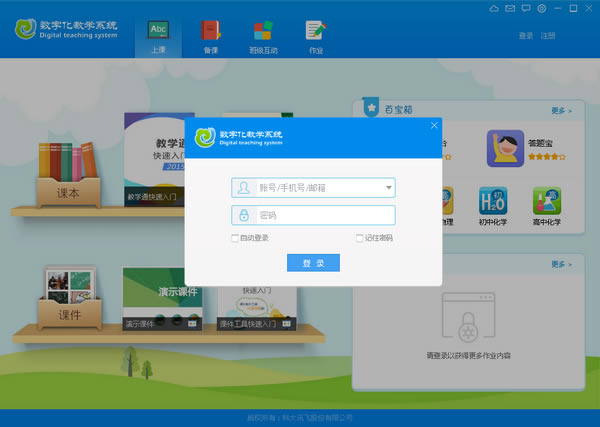Screen dimensions: 600x427
Task: Launch the 初中化学 H2O app icon
Action: point(493,201)
